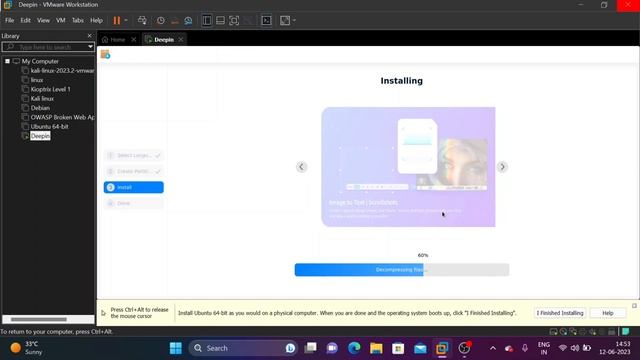Select the kali-linux-2023.2-vmware VM

coord(62,71)
